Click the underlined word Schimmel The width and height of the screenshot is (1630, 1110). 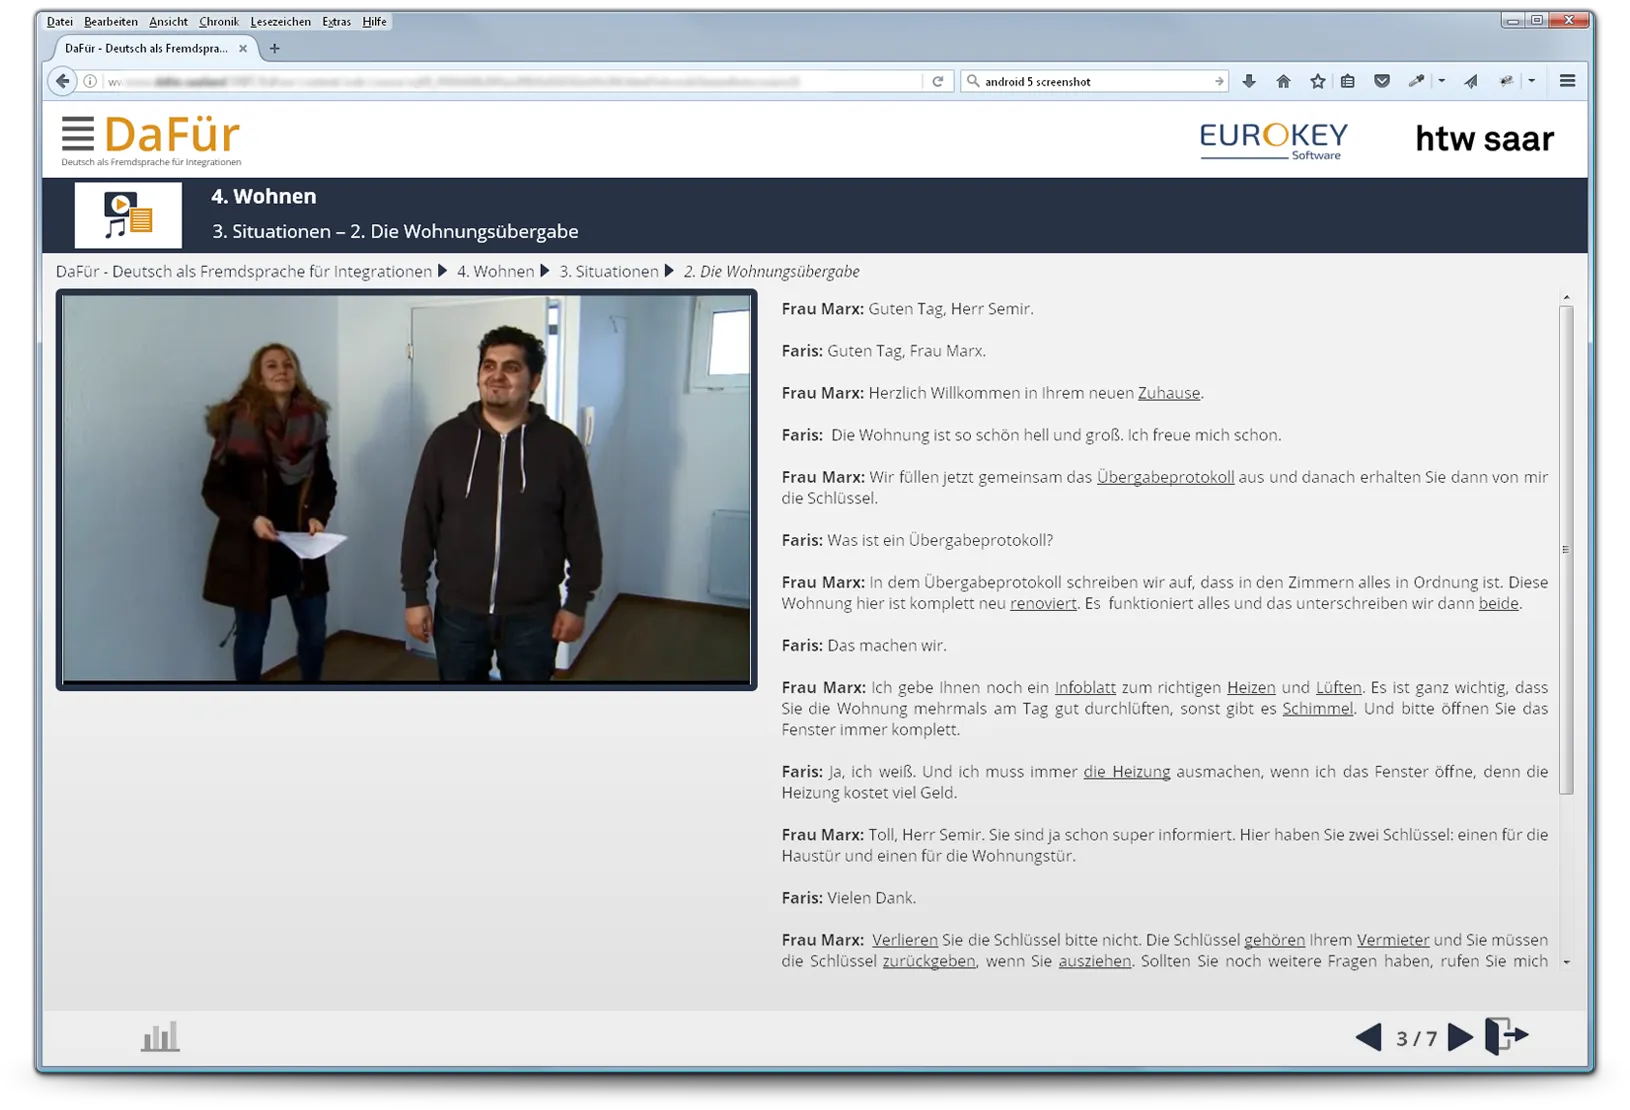pyautogui.click(x=1317, y=709)
